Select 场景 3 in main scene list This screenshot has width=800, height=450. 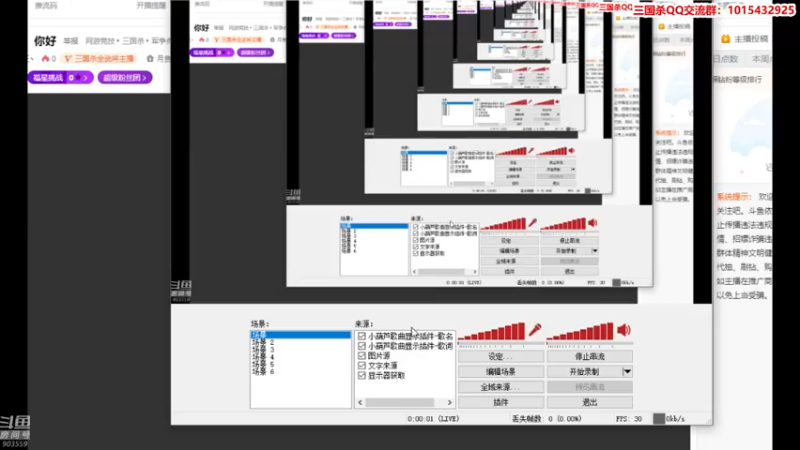click(x=263, y=349)
